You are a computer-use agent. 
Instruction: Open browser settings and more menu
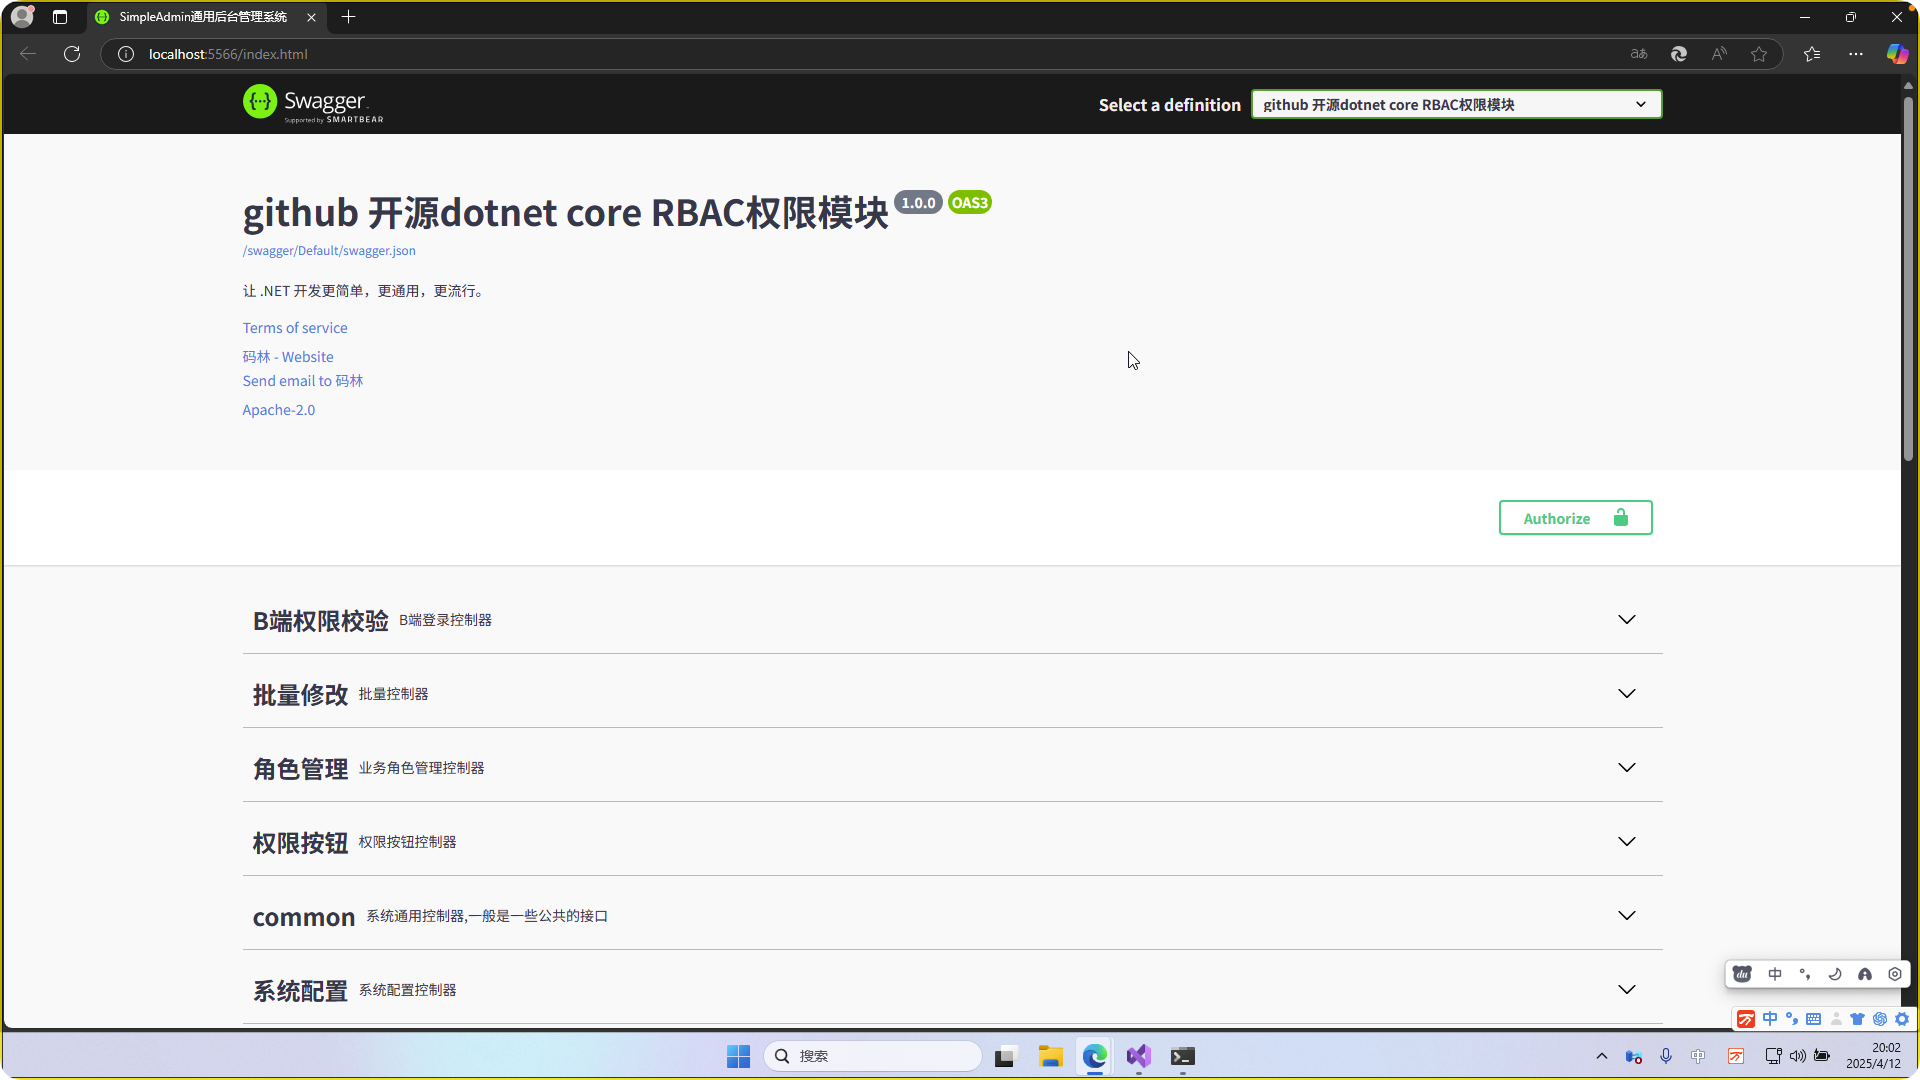click(1856, 54)
